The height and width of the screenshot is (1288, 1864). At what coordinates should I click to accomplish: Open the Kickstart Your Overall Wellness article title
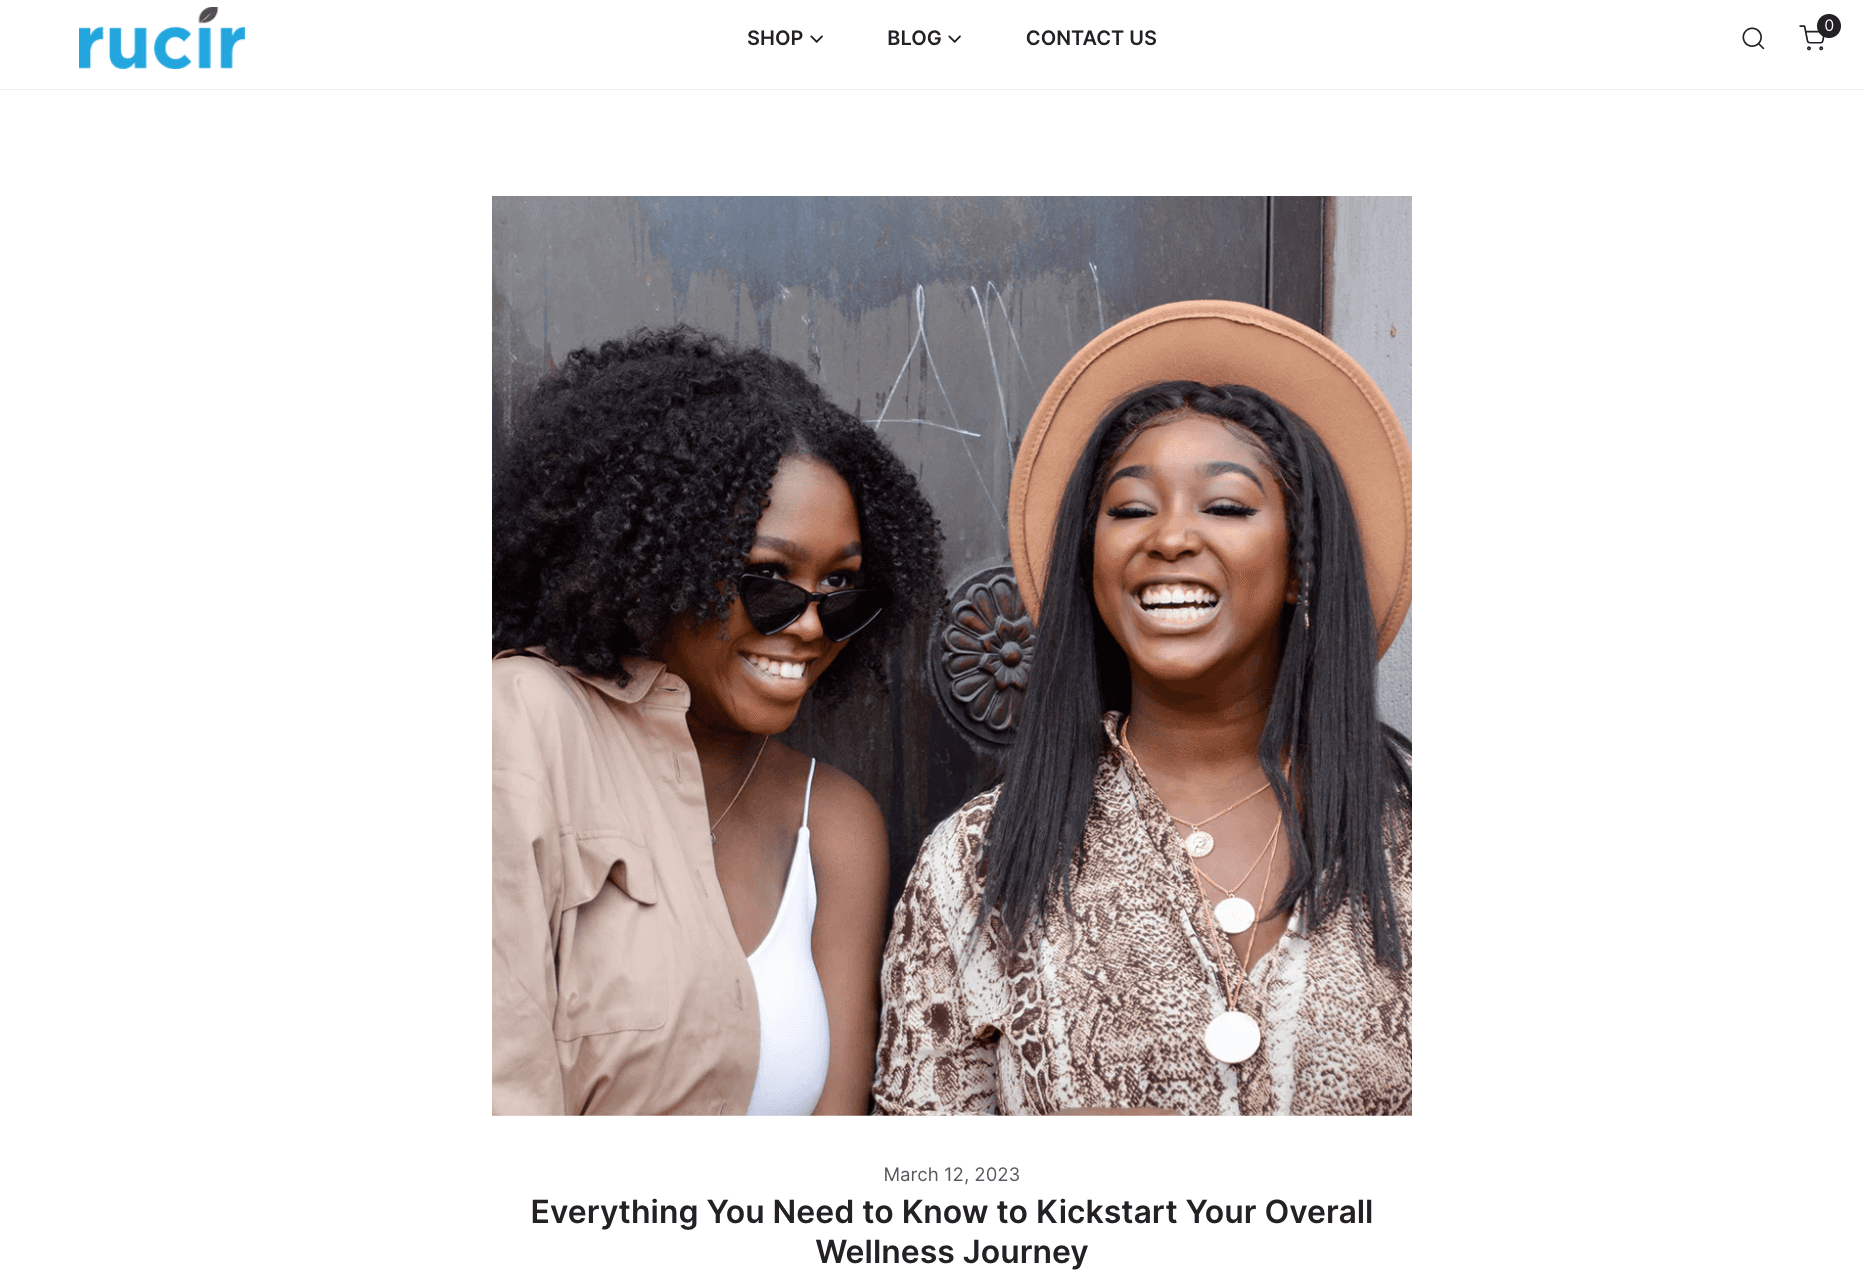[952, 1231]
